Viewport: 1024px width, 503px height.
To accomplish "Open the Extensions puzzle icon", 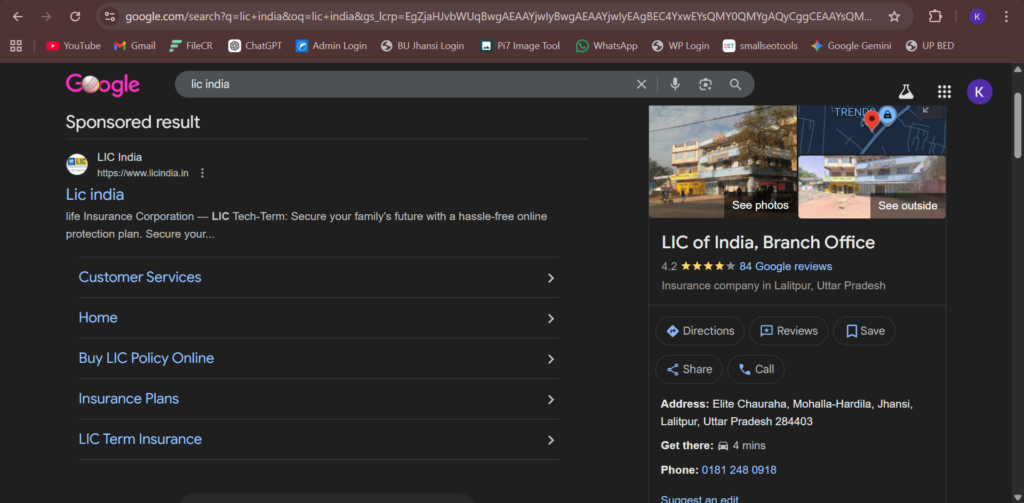I will (x=935, y=16).
